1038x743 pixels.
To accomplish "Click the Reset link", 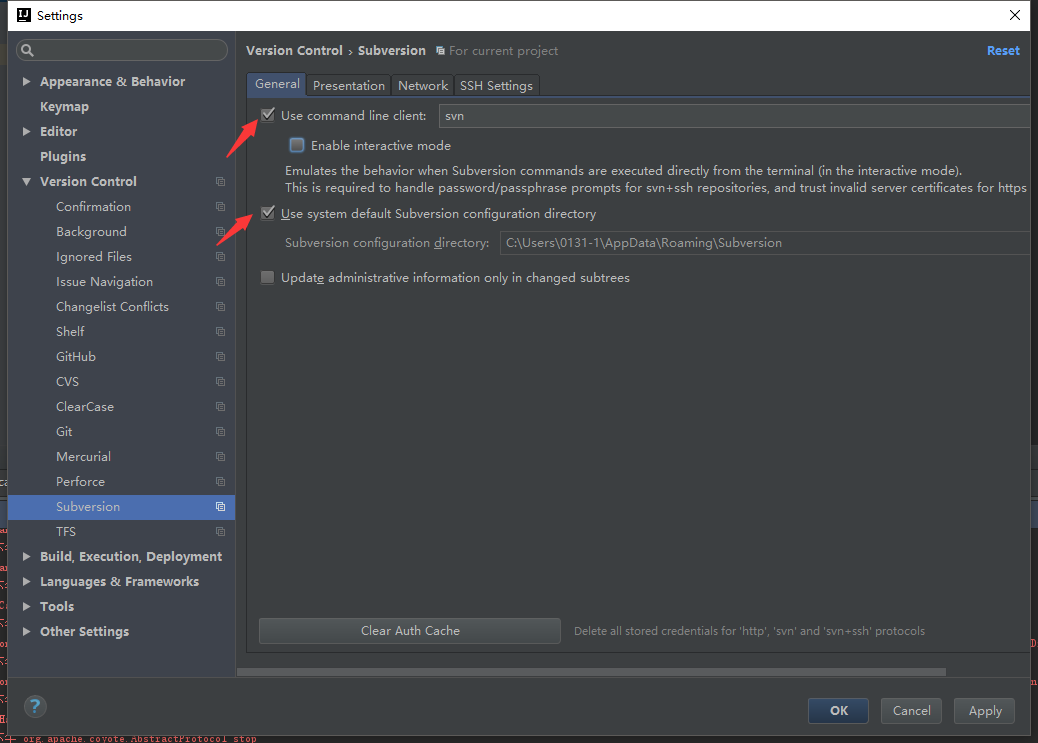I will pos(1003,51).
